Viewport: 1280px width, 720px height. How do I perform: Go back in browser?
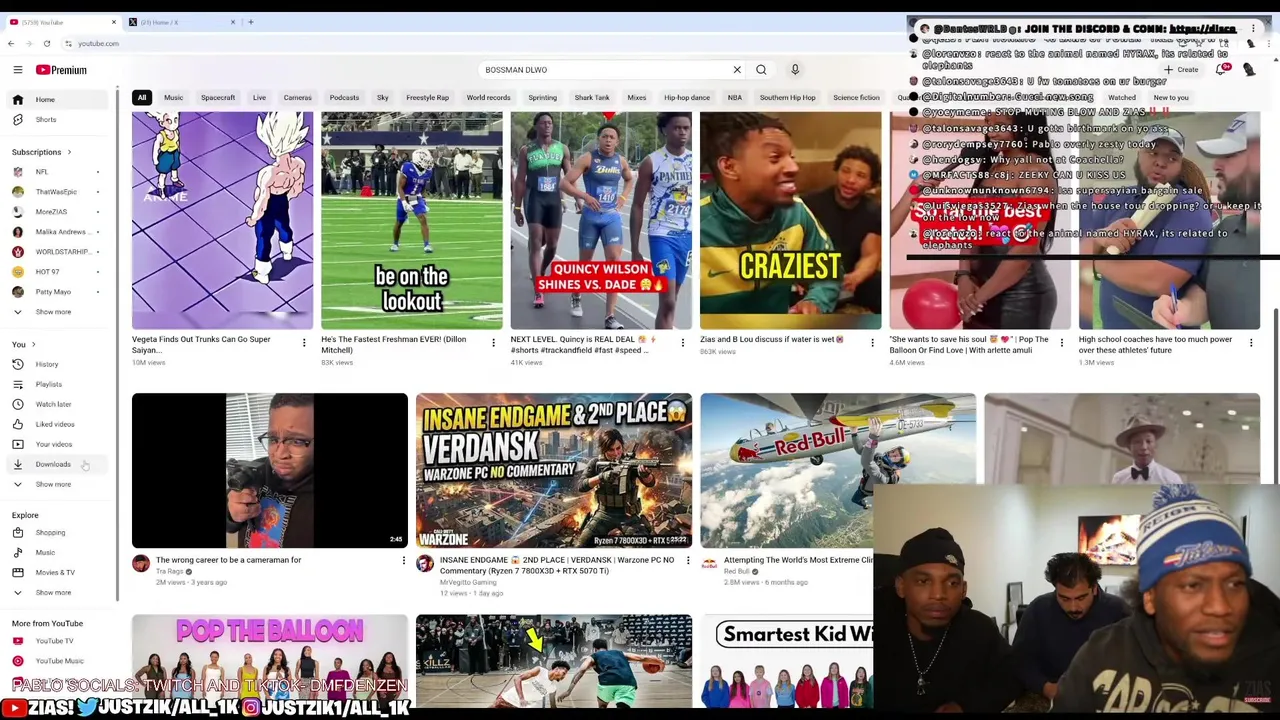point(10,43)
